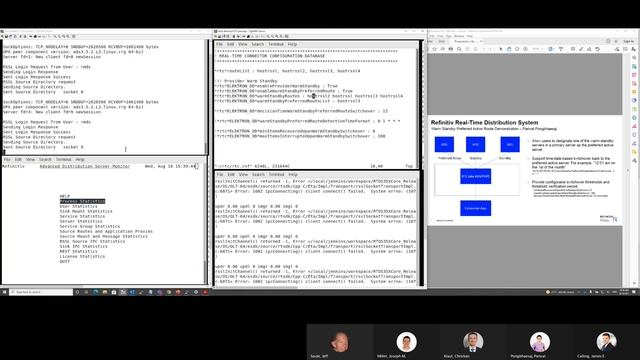640x360 pixels.
Task: Click Sign In in the PDF reader
Action: point(629,41)
